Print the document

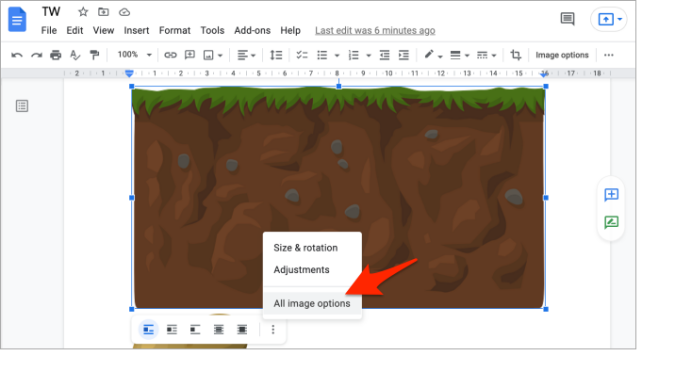coord(56,55)
